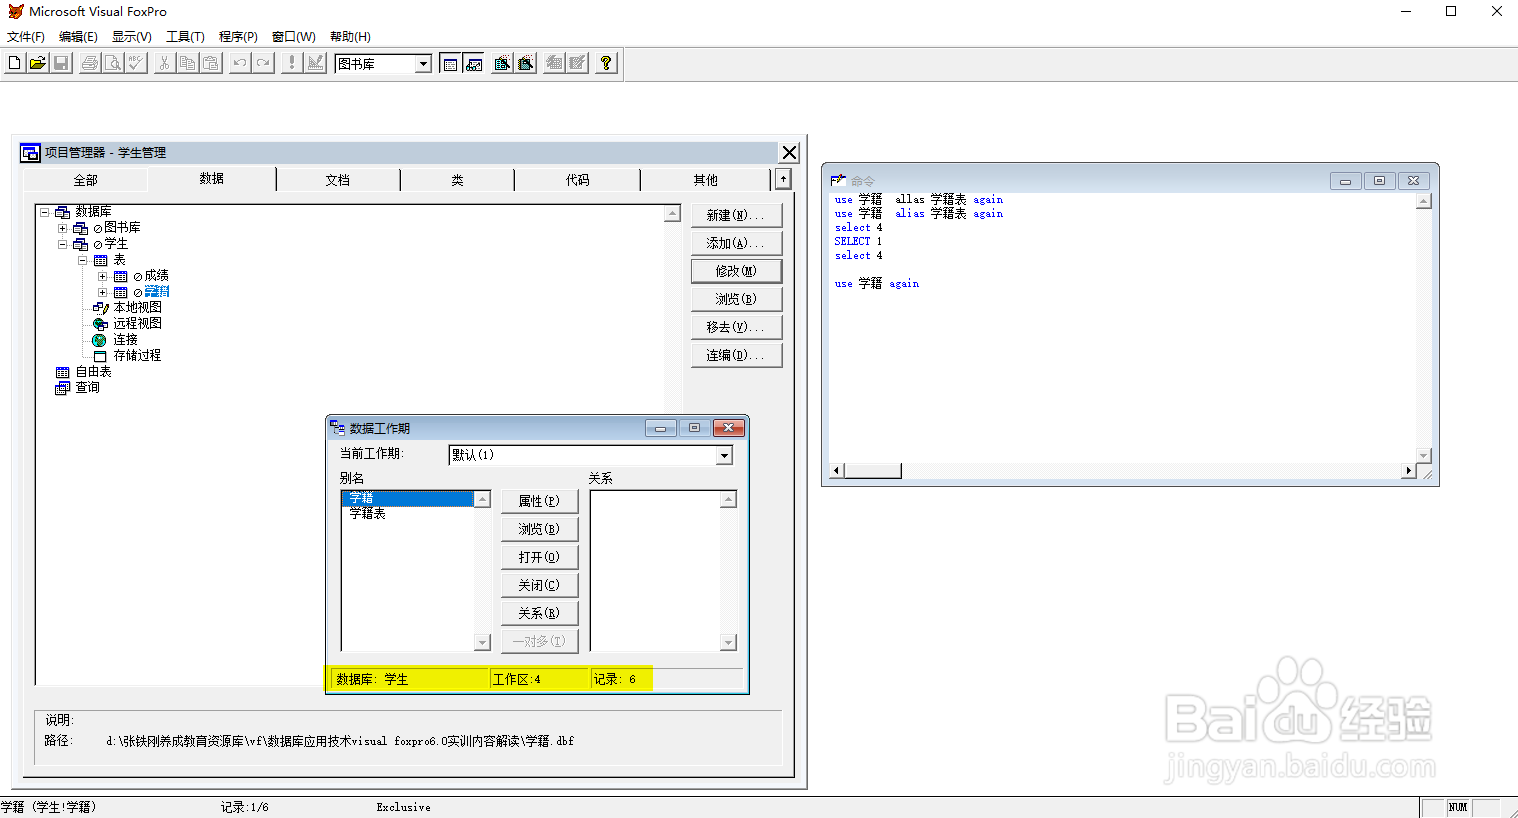The image size is (1518, 818).
Task: Switch to the 类 tab
Action: point(457,180)
